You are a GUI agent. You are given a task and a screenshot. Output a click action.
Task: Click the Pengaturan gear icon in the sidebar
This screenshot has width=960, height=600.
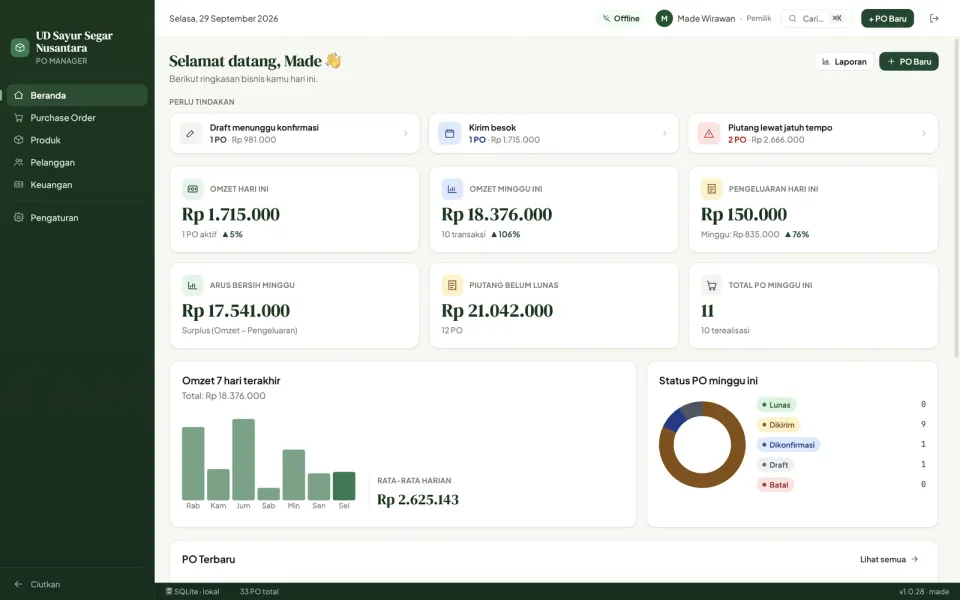point(18,217)
